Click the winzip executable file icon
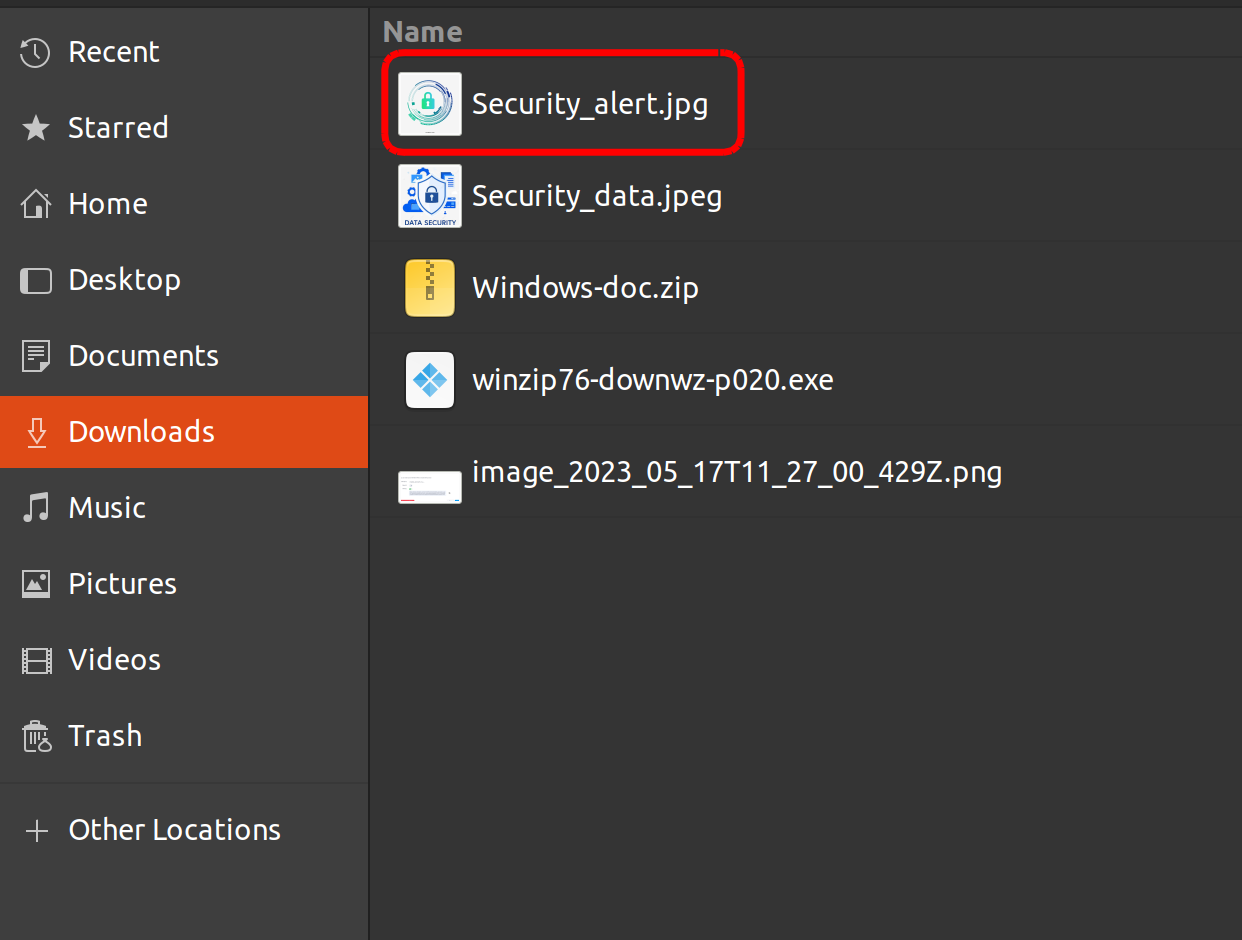The height and width of the screenshot is (940, 1242). [430, 380]
